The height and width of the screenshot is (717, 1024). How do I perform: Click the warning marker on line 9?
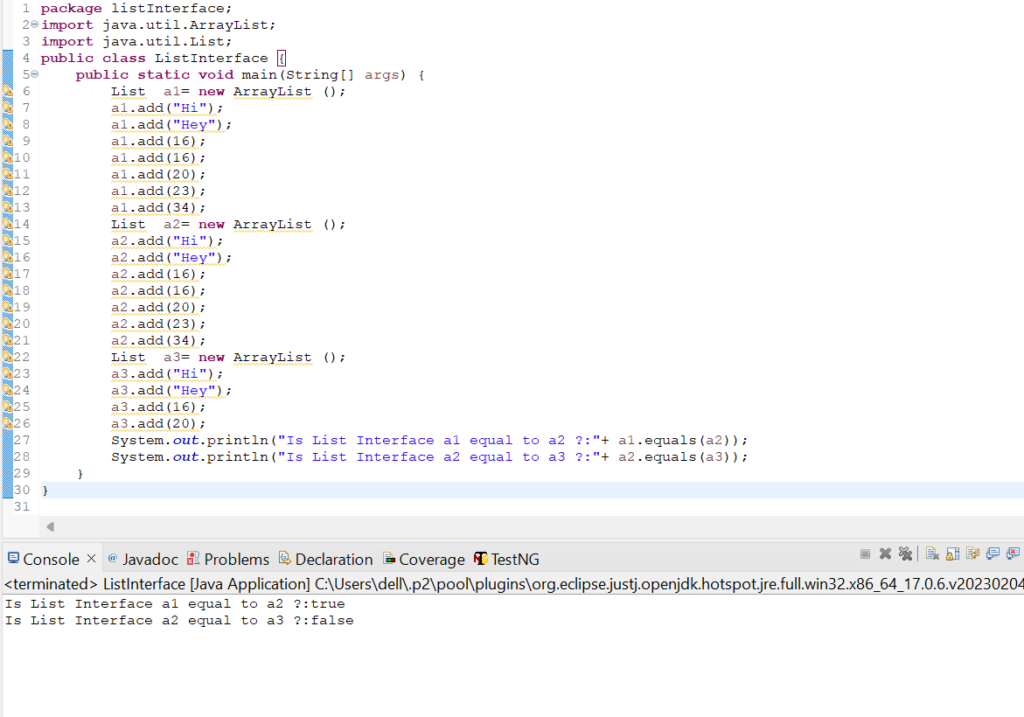pyautogui.click(x=8, y=141)
